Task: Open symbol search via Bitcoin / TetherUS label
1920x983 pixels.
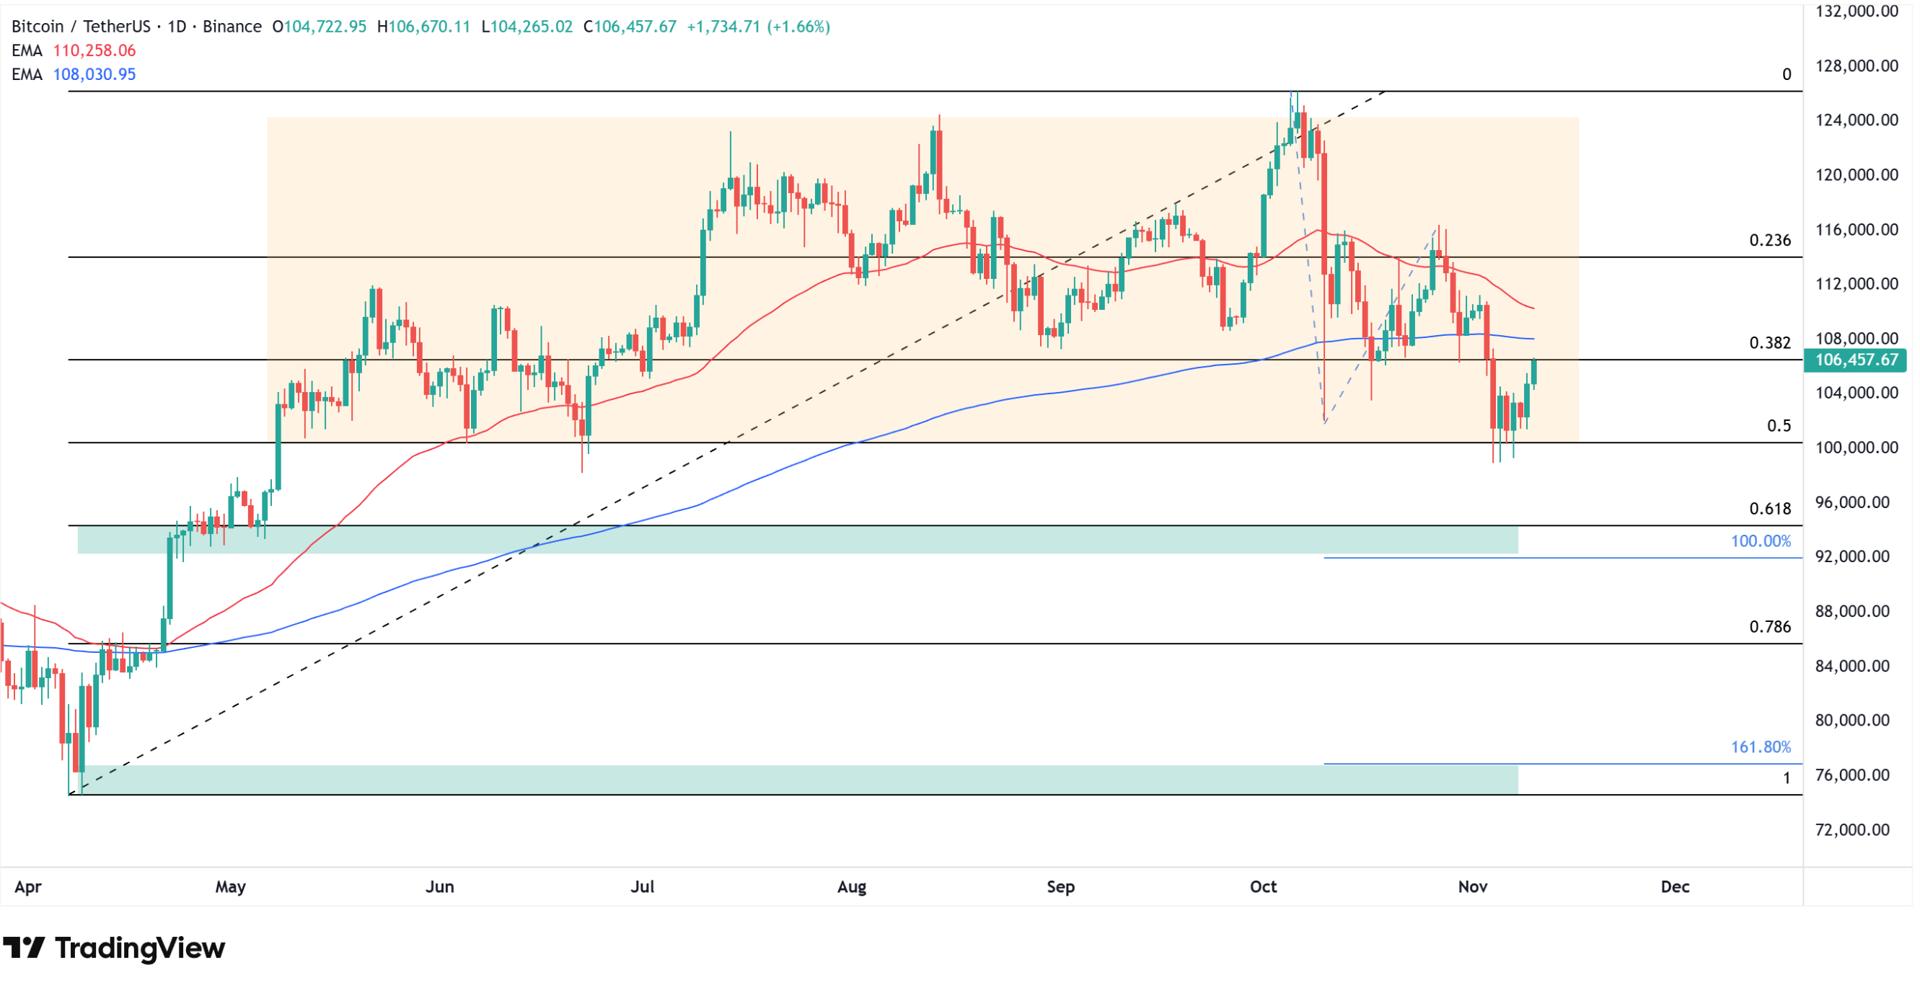Action: (x=80, y=28)
